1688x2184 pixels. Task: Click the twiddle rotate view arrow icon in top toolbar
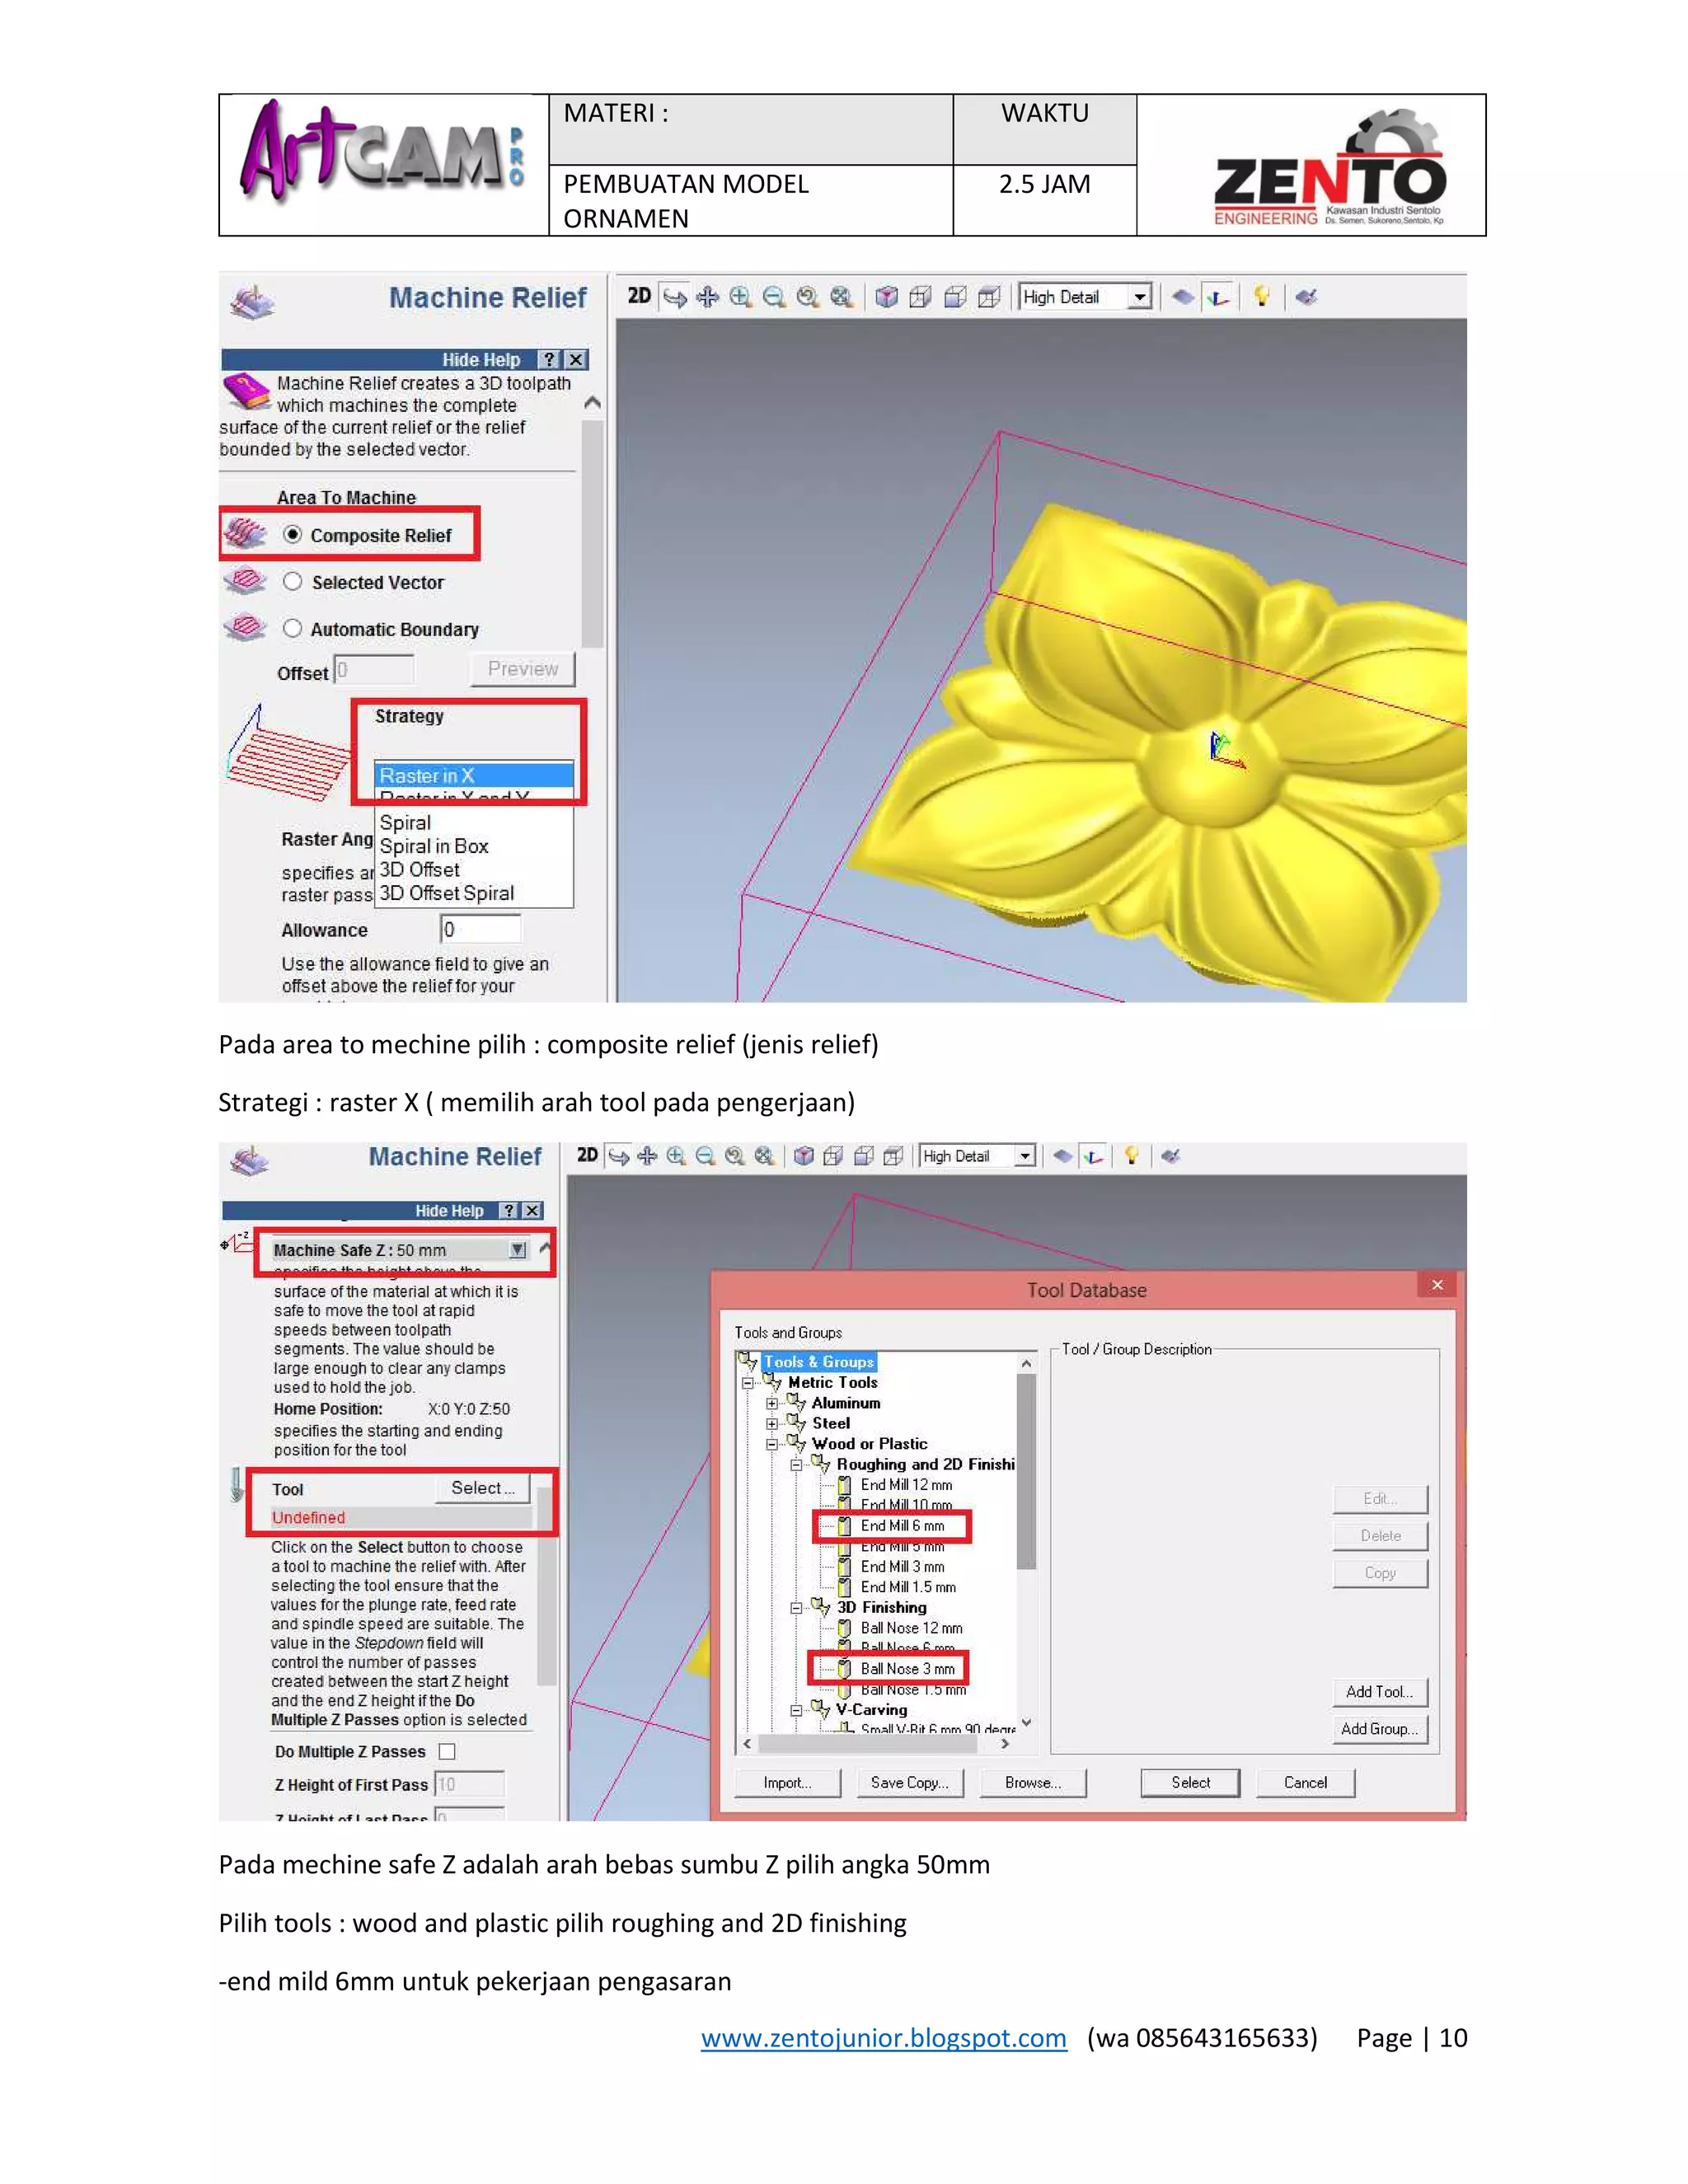(x=675, y=297)
